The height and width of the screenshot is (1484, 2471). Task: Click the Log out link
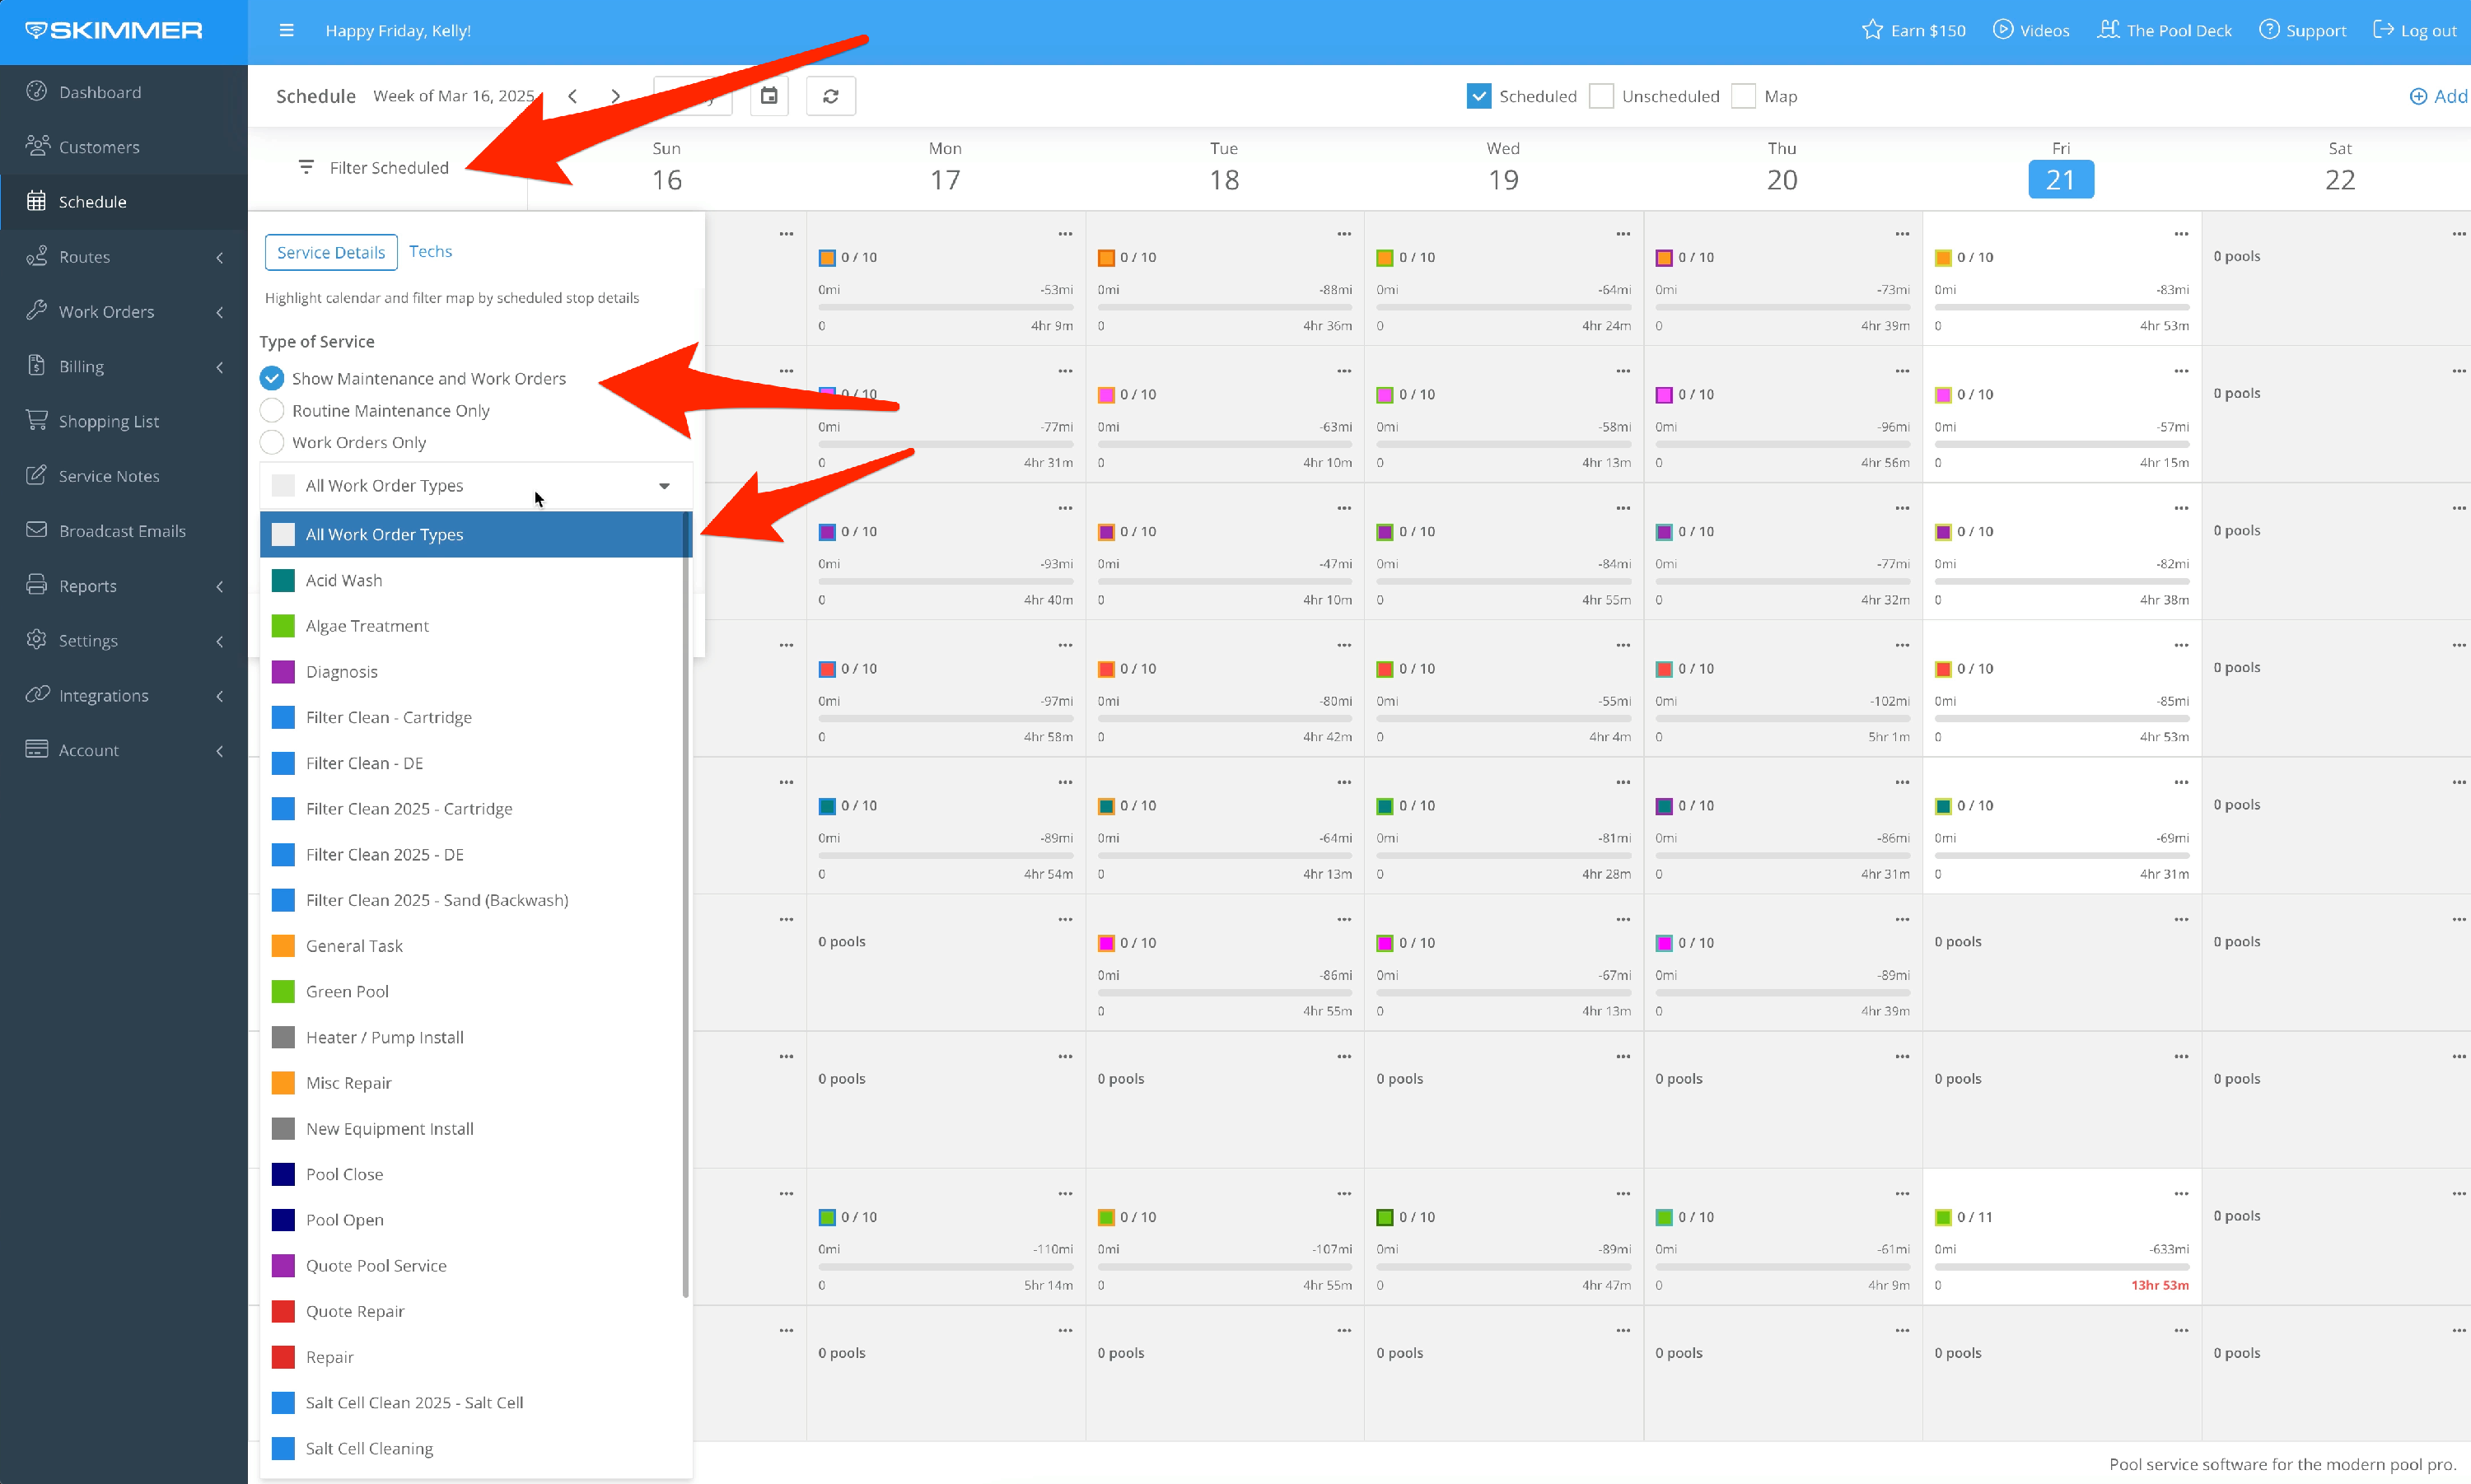(x=2415, y=30)
